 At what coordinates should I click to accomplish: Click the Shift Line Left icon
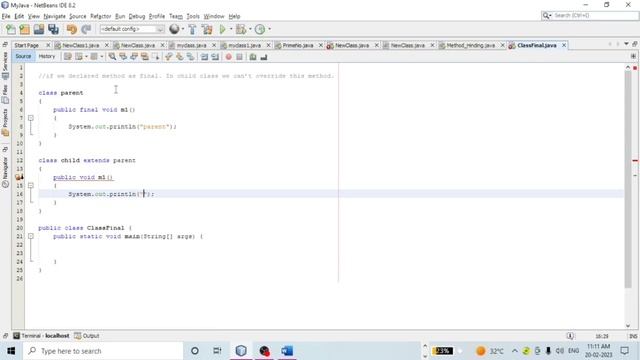tap(204, 57)
